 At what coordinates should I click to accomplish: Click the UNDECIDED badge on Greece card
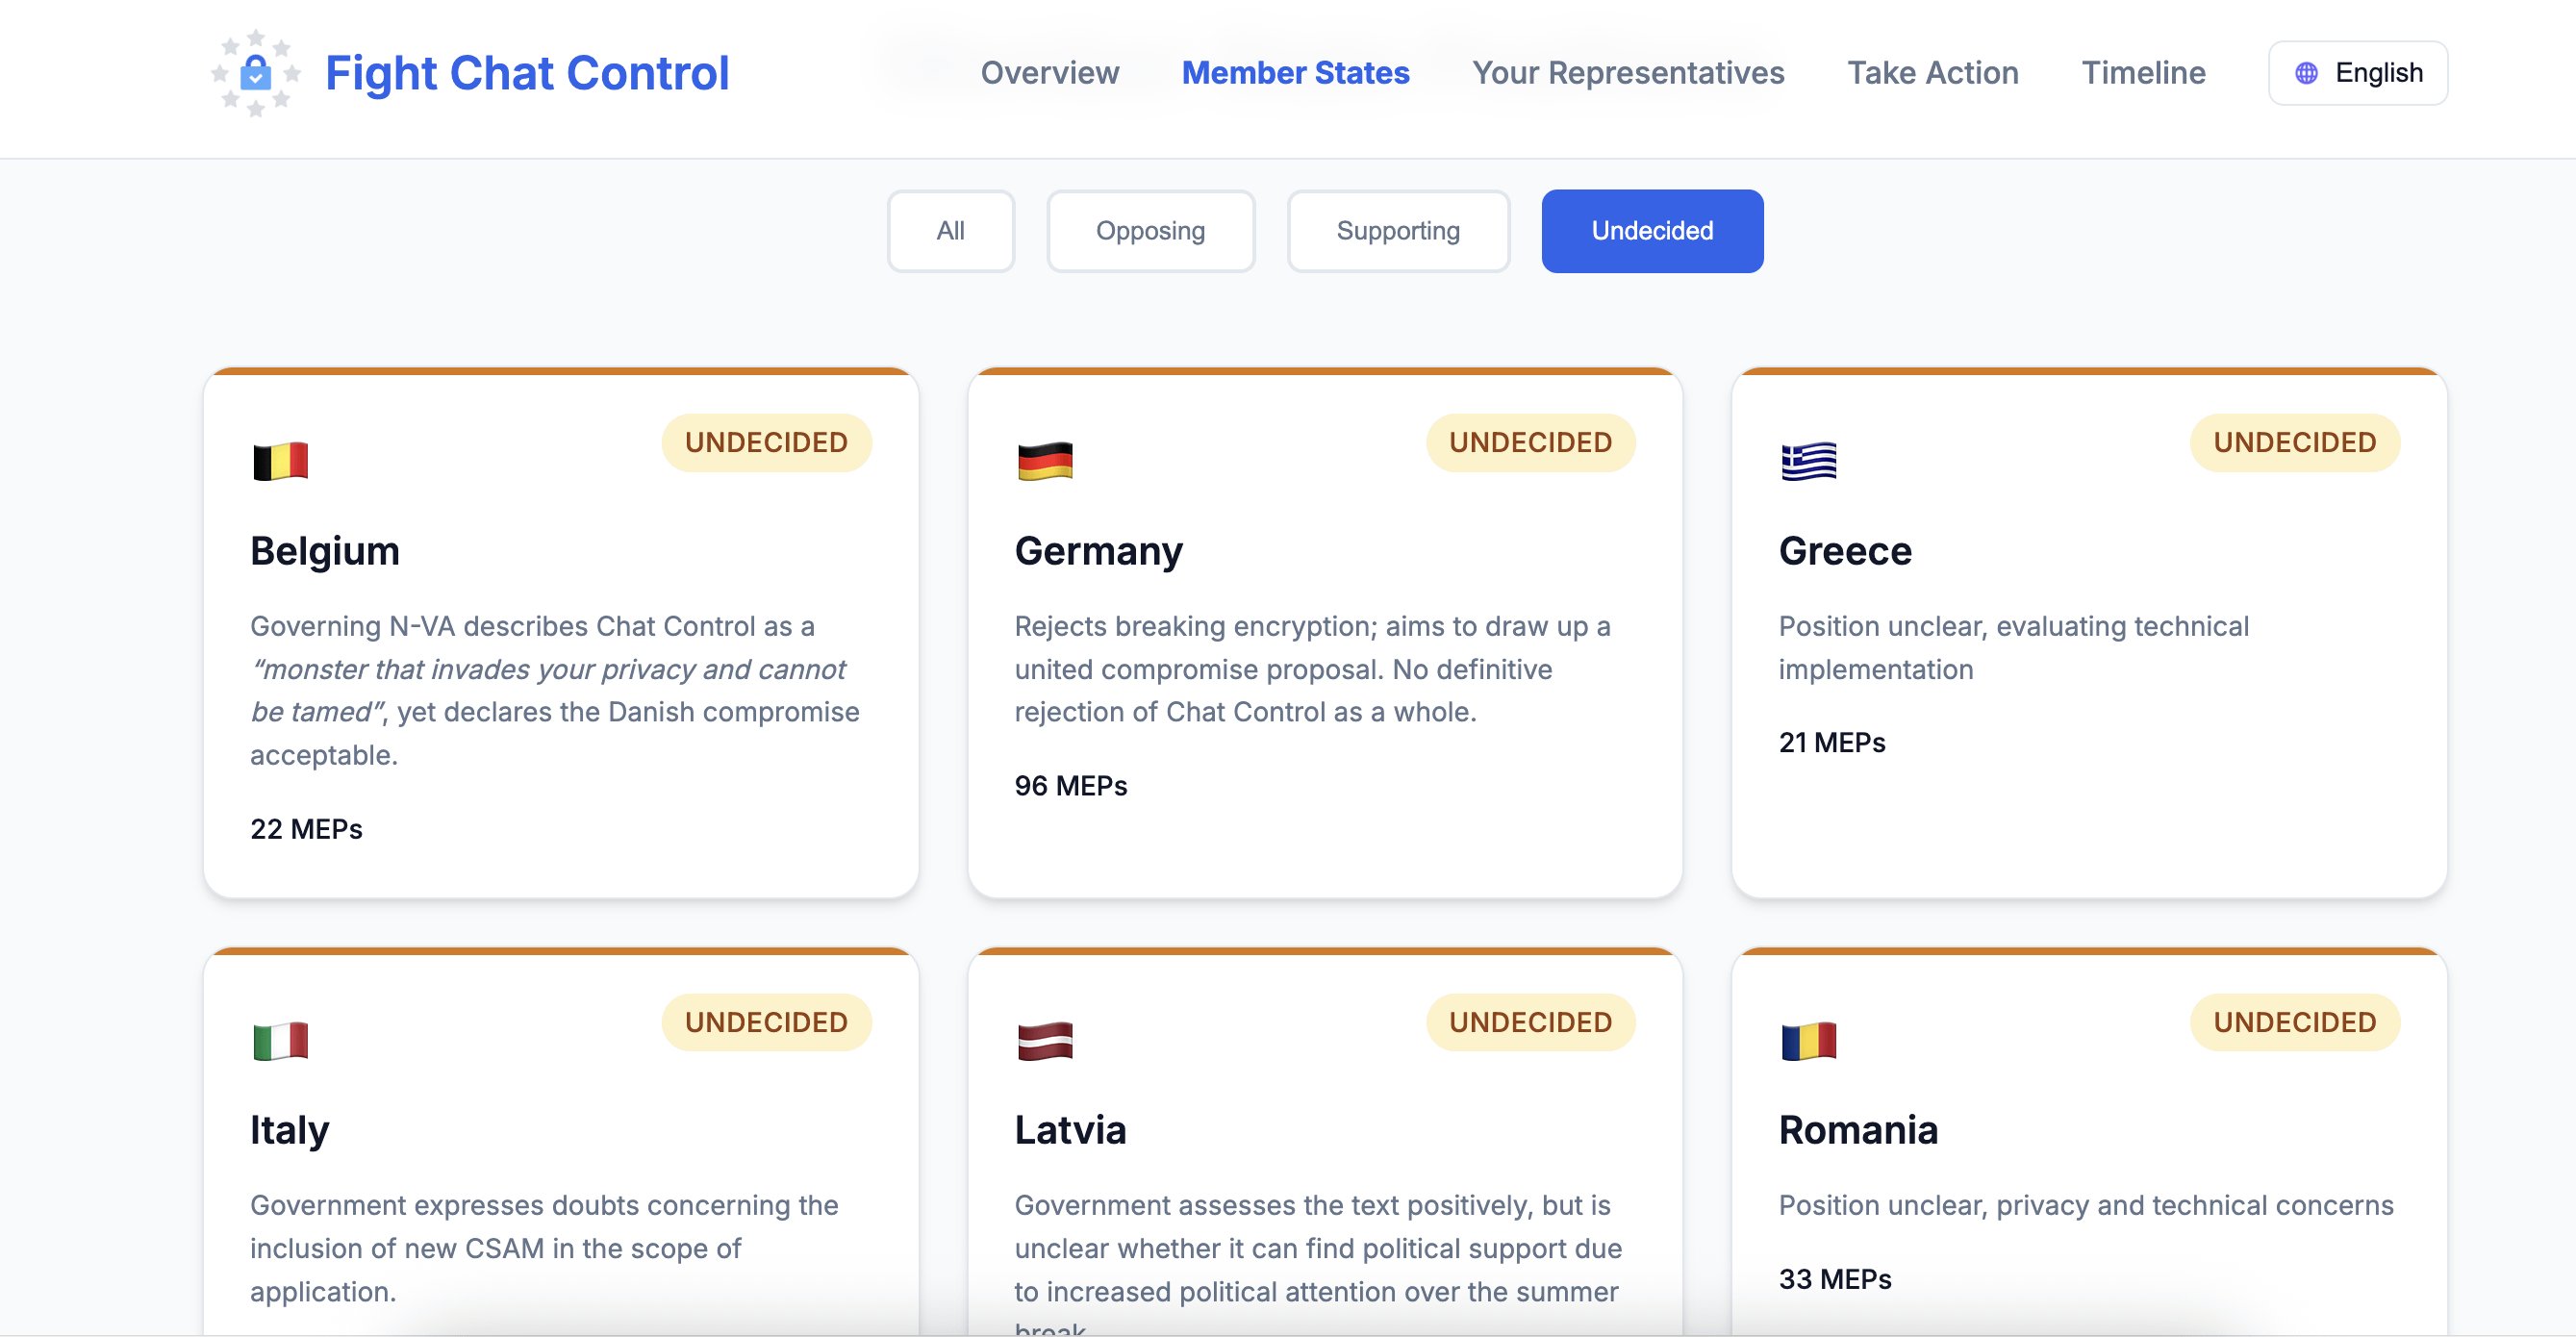[x=2293, y=442]
